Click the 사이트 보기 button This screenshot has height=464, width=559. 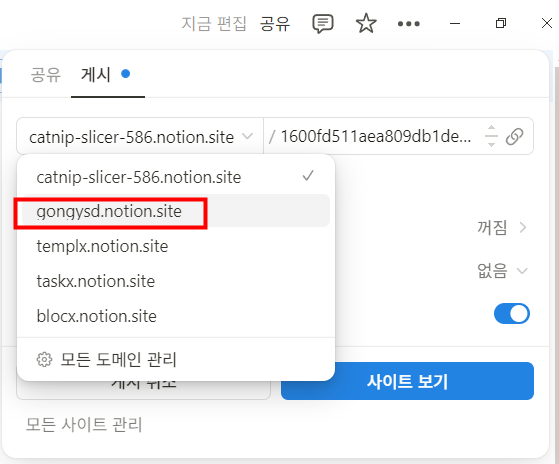[407, 381]
